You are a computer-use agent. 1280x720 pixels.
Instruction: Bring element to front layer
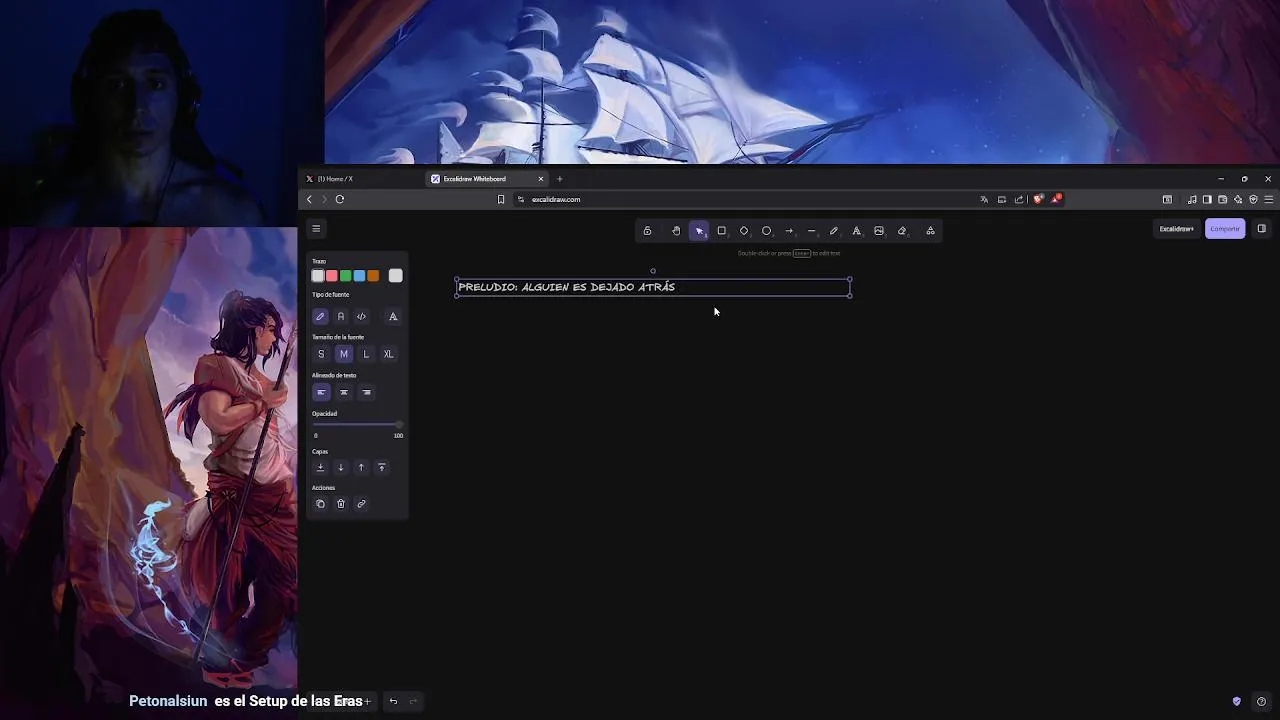point(381,467)
